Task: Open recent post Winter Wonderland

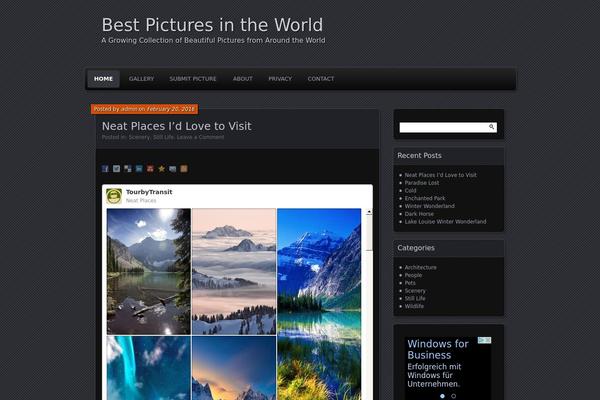Action: point(429,206)
